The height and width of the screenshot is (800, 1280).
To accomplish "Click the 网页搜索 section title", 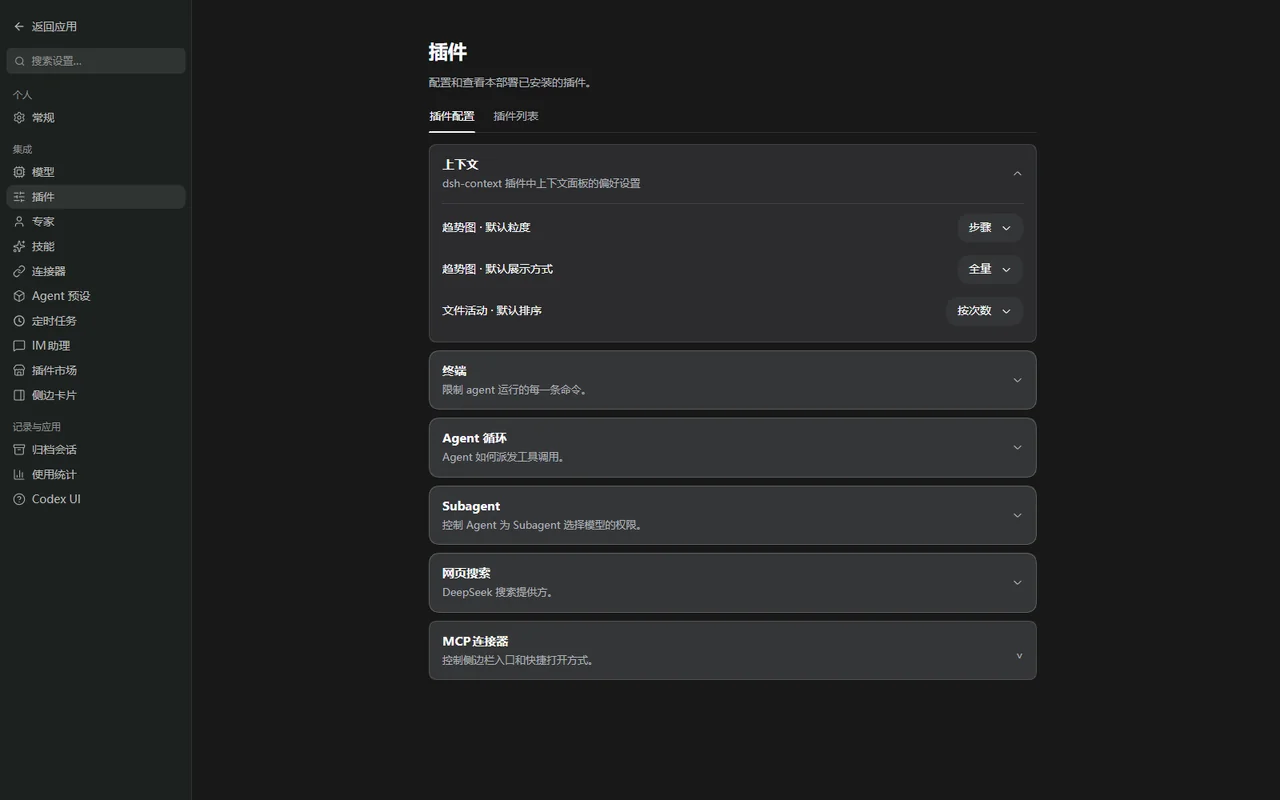I will pos(466,573).
